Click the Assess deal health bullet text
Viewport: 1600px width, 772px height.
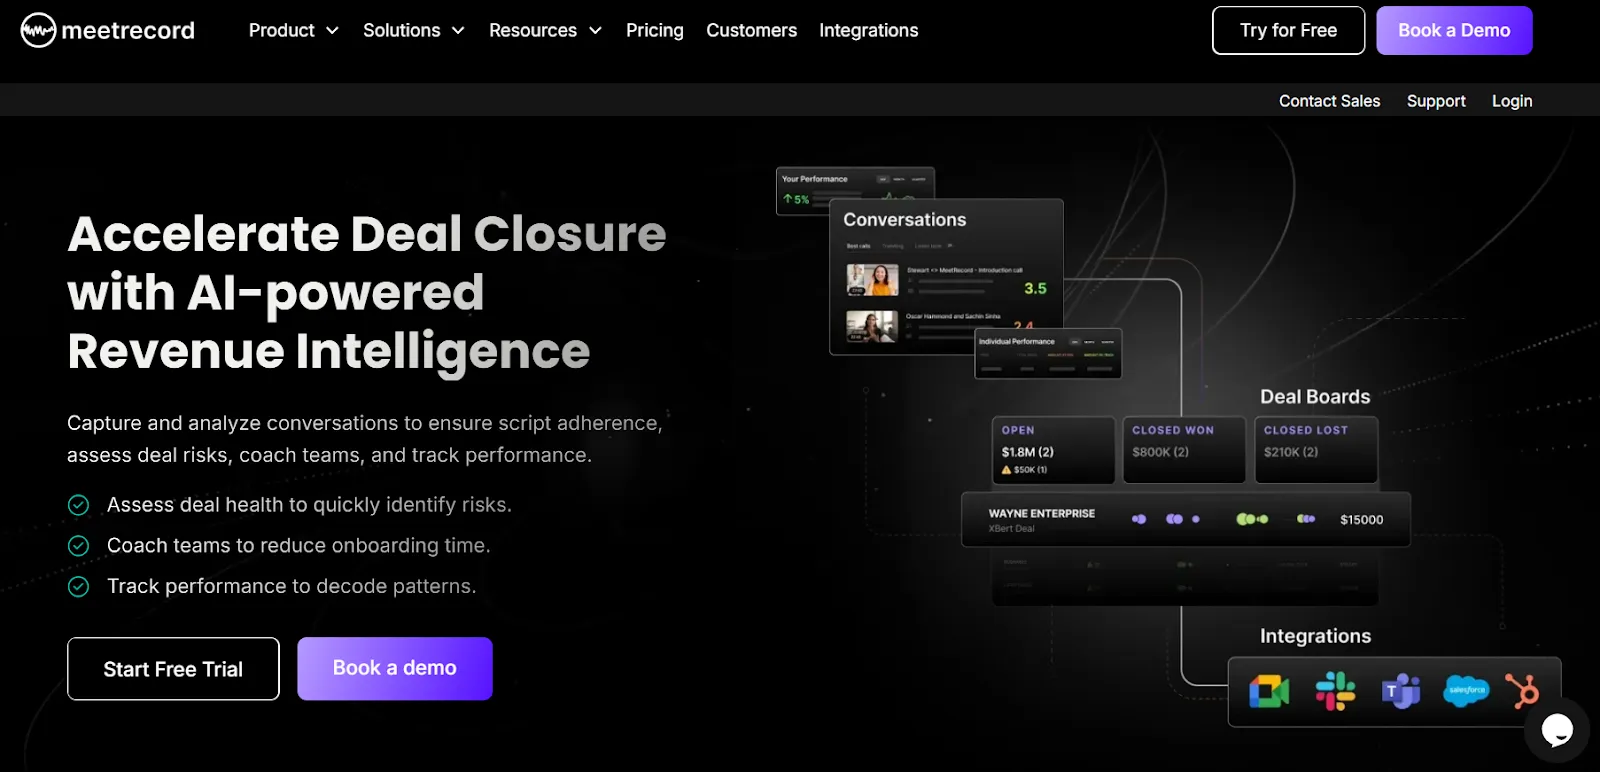pos(309,505)
